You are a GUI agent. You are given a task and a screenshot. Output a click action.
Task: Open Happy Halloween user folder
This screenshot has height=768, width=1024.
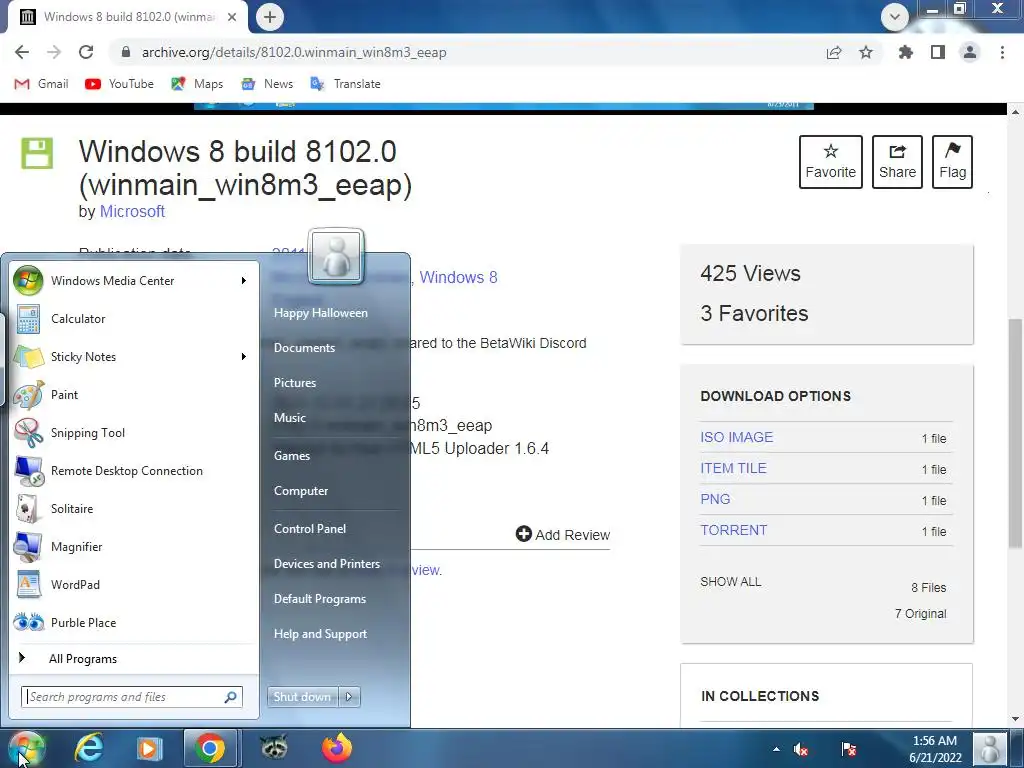(321, 313)
